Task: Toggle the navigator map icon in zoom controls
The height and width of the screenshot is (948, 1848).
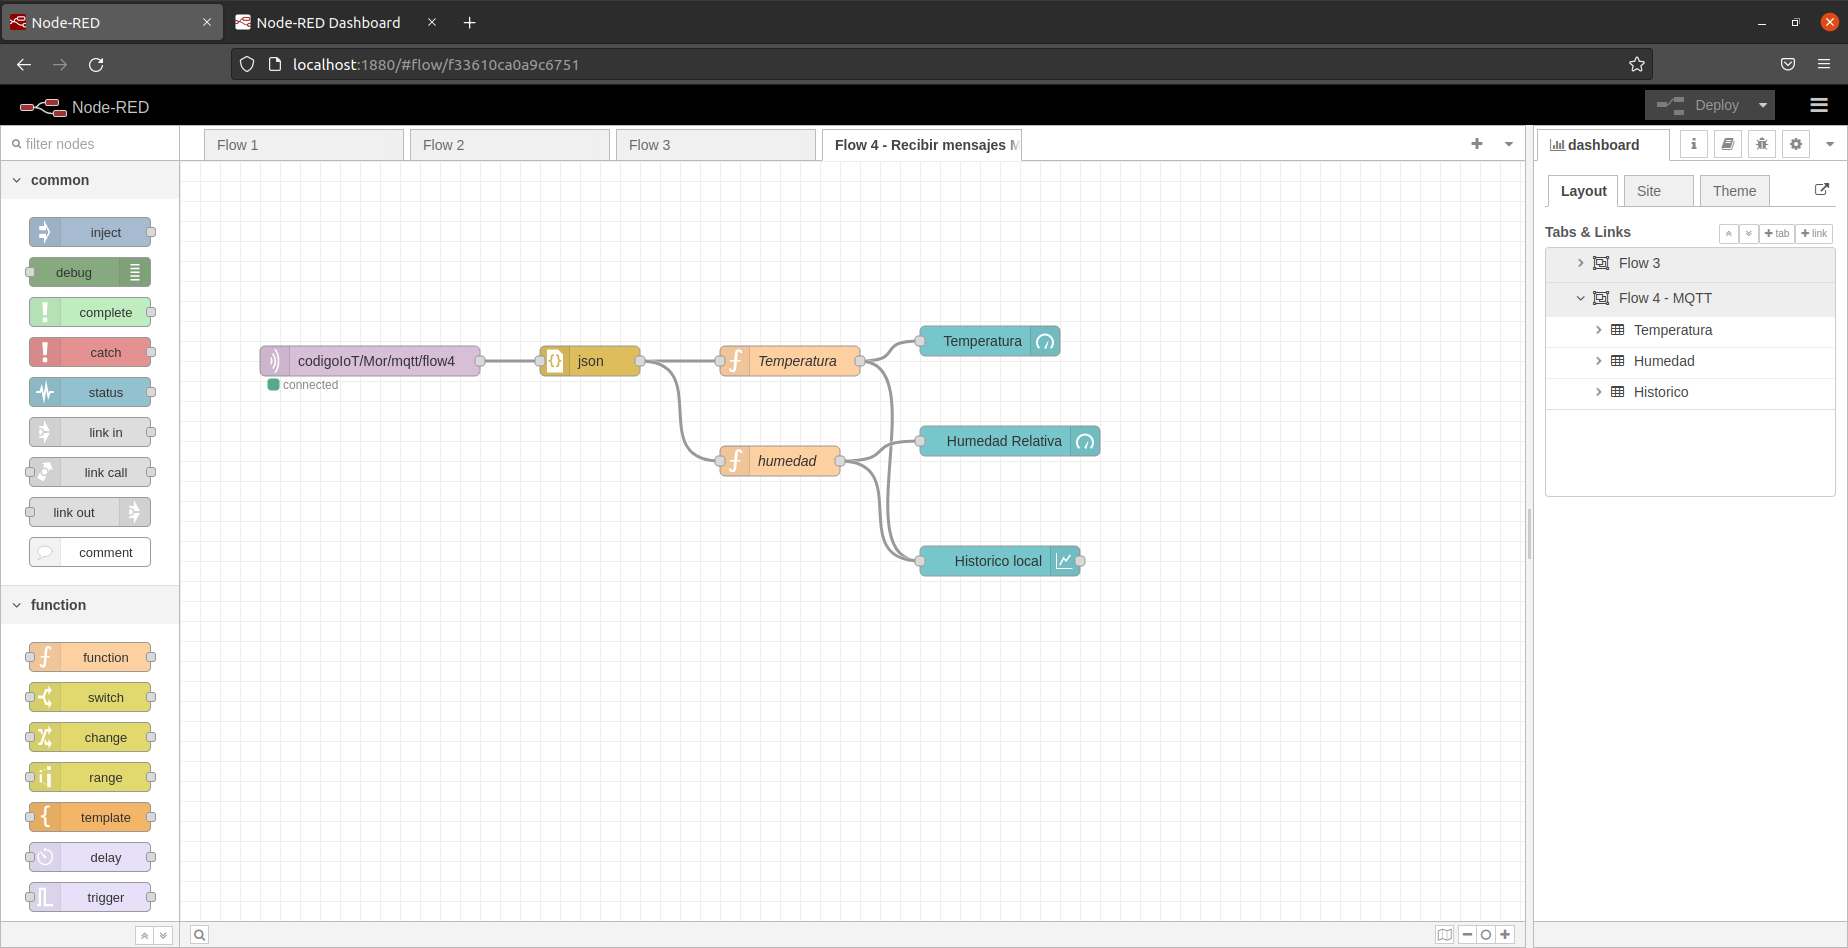Action: point(1445,934)
